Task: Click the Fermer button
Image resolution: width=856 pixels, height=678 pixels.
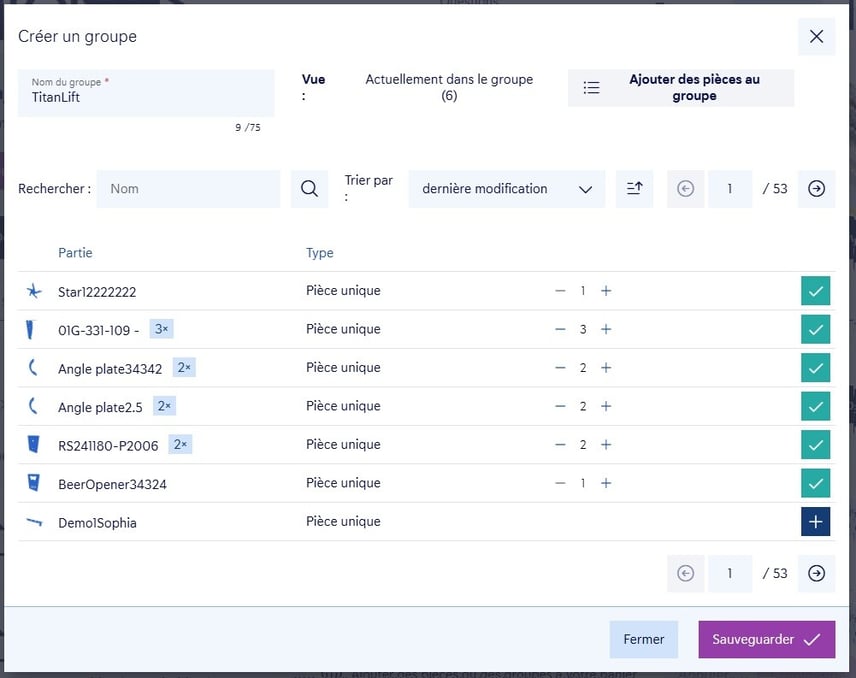Action: click(x=643, y=640)
